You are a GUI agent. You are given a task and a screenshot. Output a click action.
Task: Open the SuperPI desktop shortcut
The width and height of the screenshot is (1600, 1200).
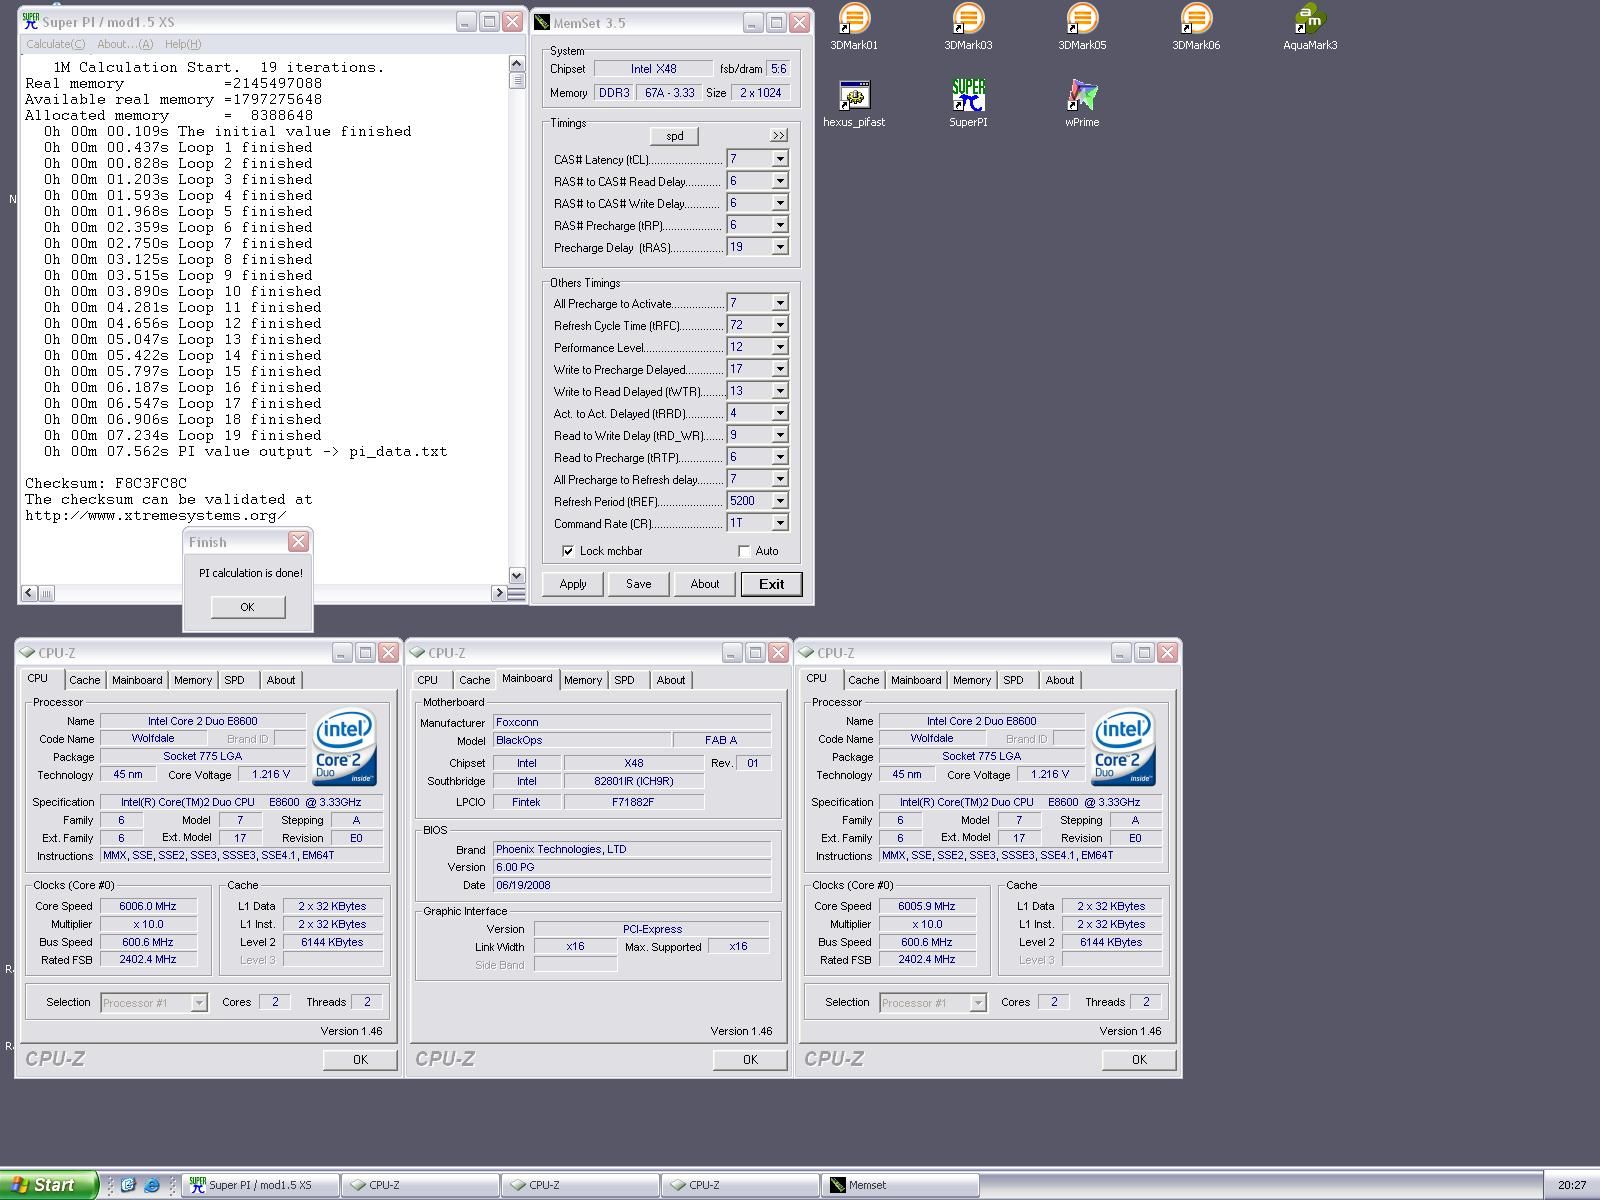pyautogui.click(x=968, y=104)
